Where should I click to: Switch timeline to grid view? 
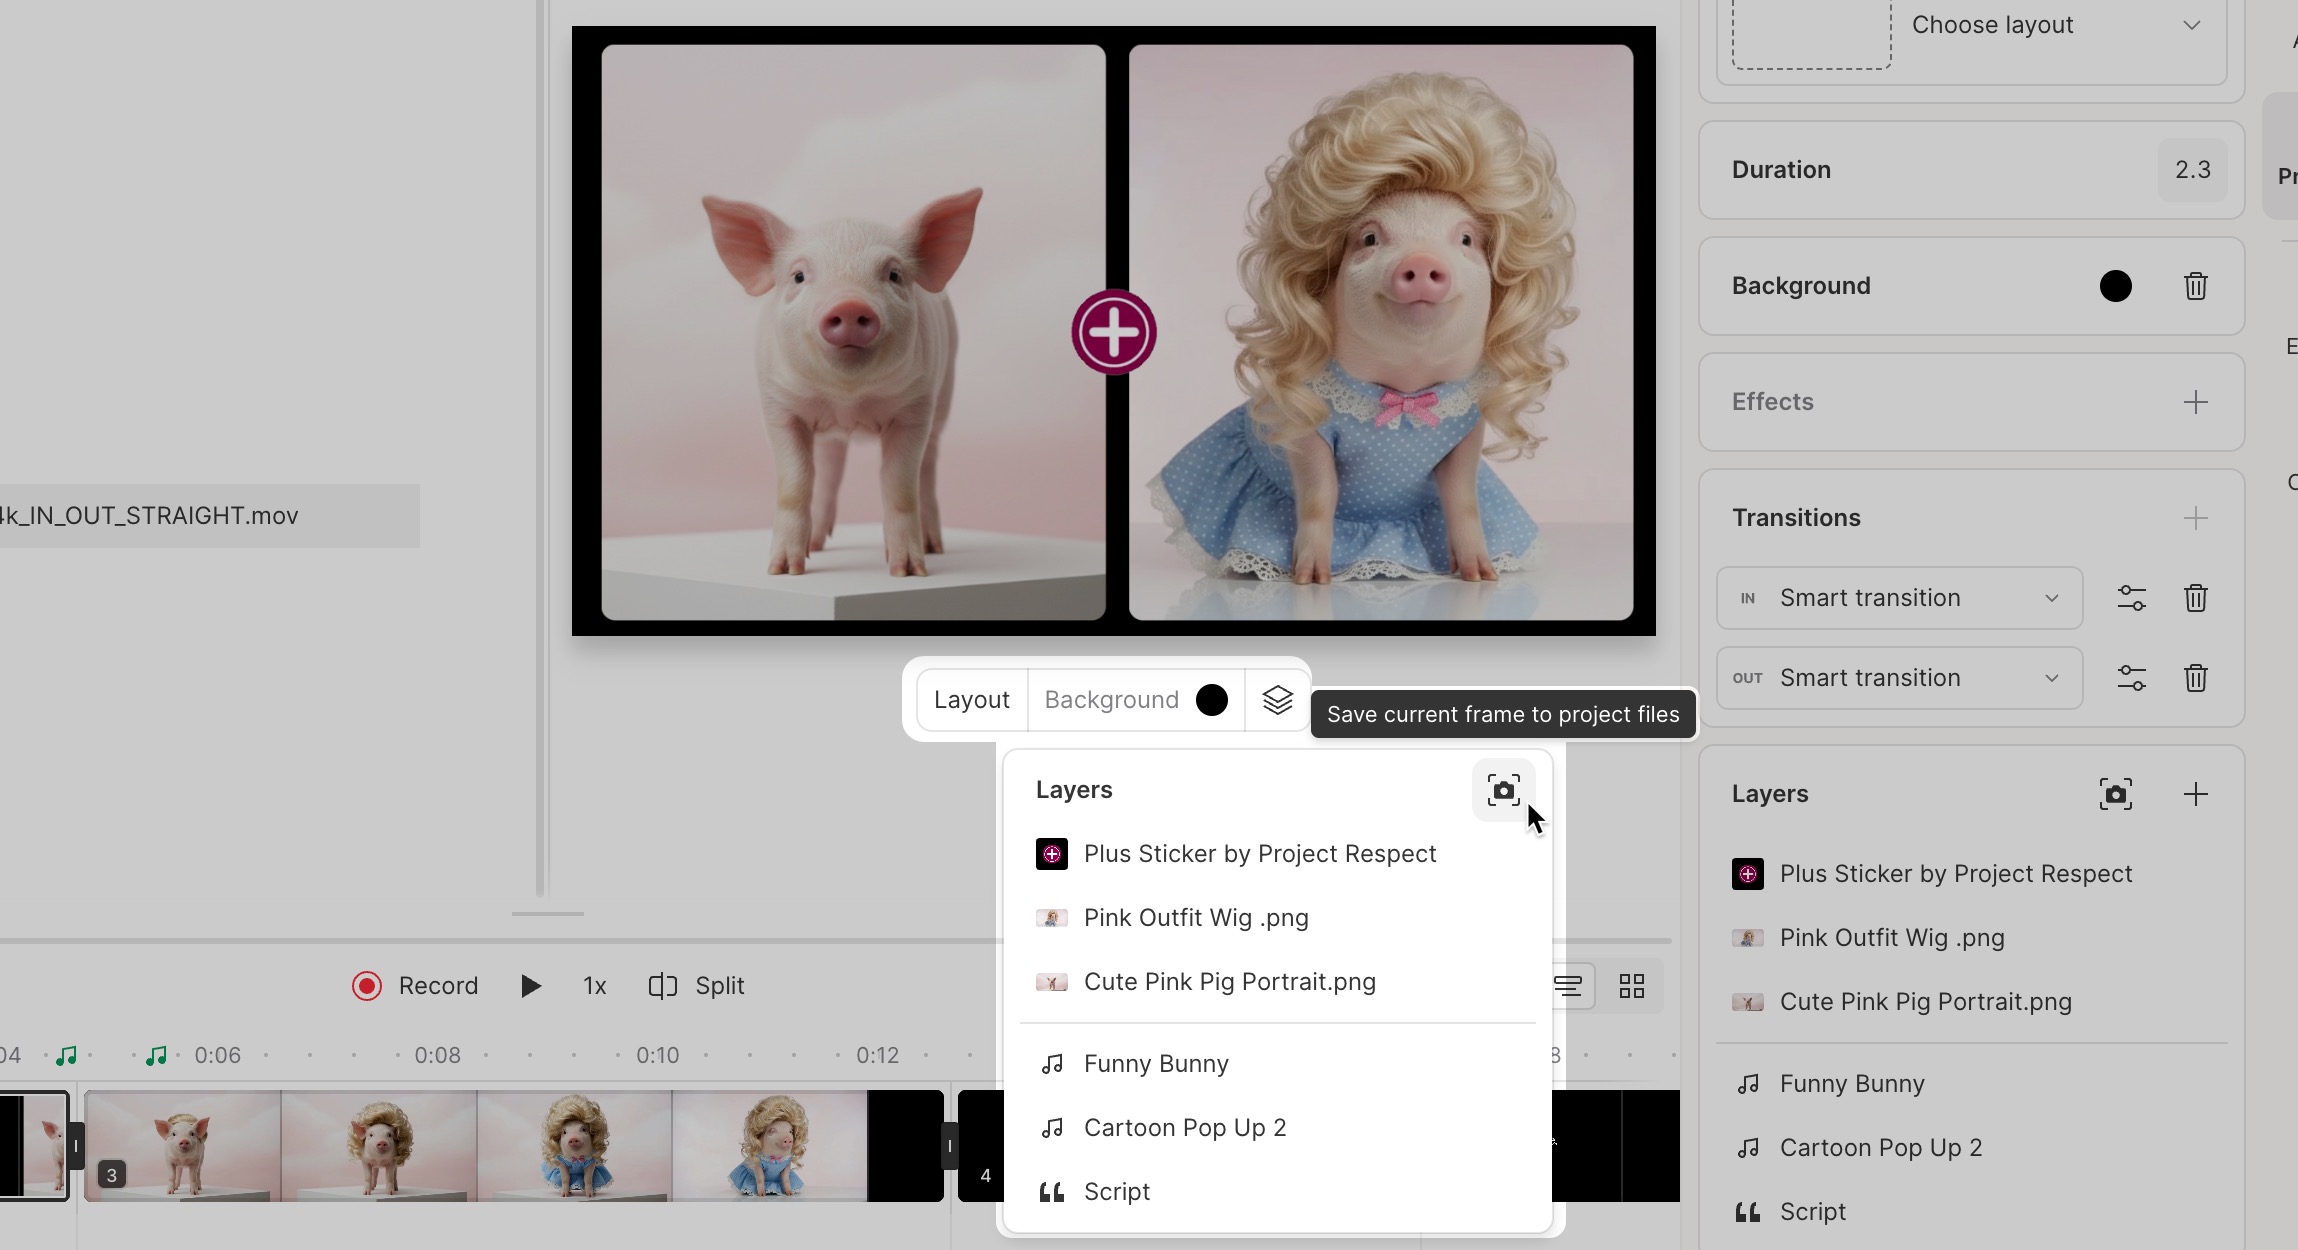[x=1631, y=986]
